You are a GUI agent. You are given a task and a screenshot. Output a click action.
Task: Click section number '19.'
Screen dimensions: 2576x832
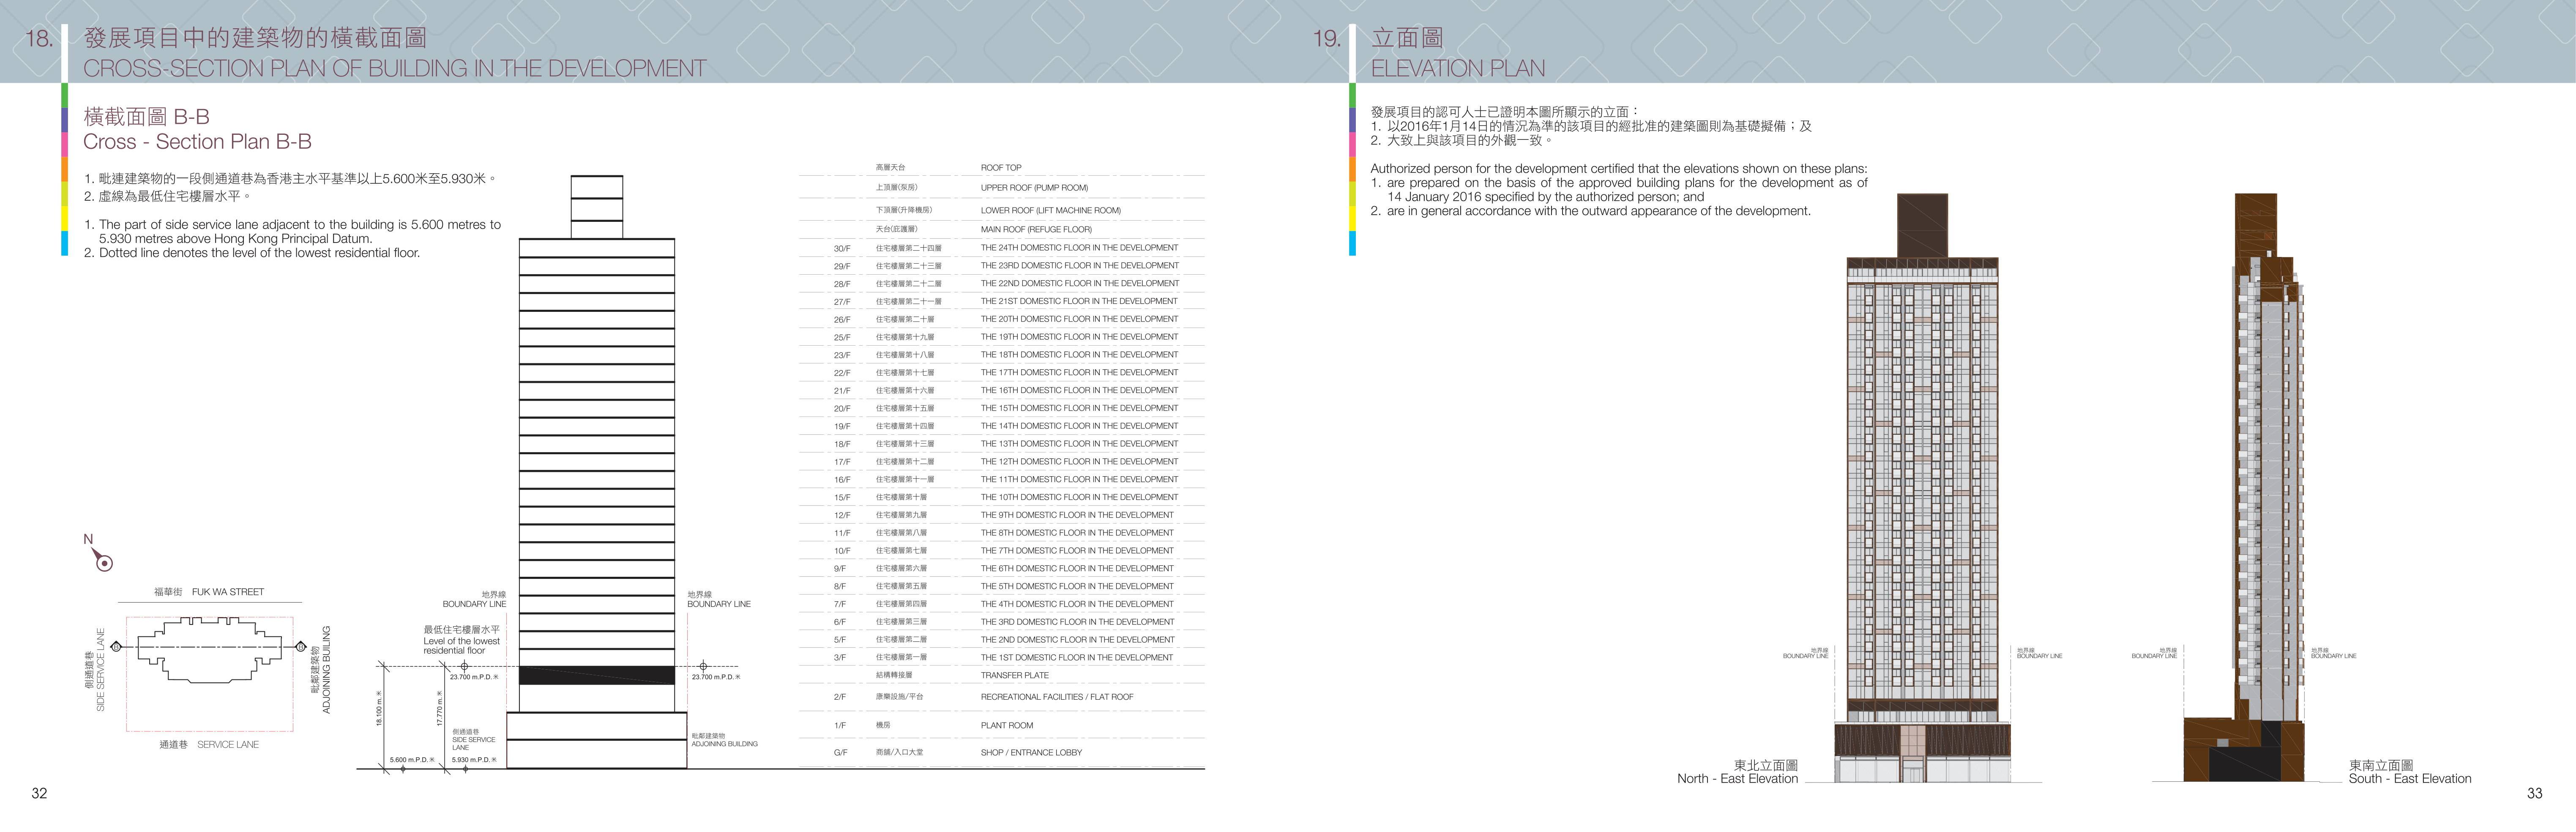click(x=1327, y=39)
